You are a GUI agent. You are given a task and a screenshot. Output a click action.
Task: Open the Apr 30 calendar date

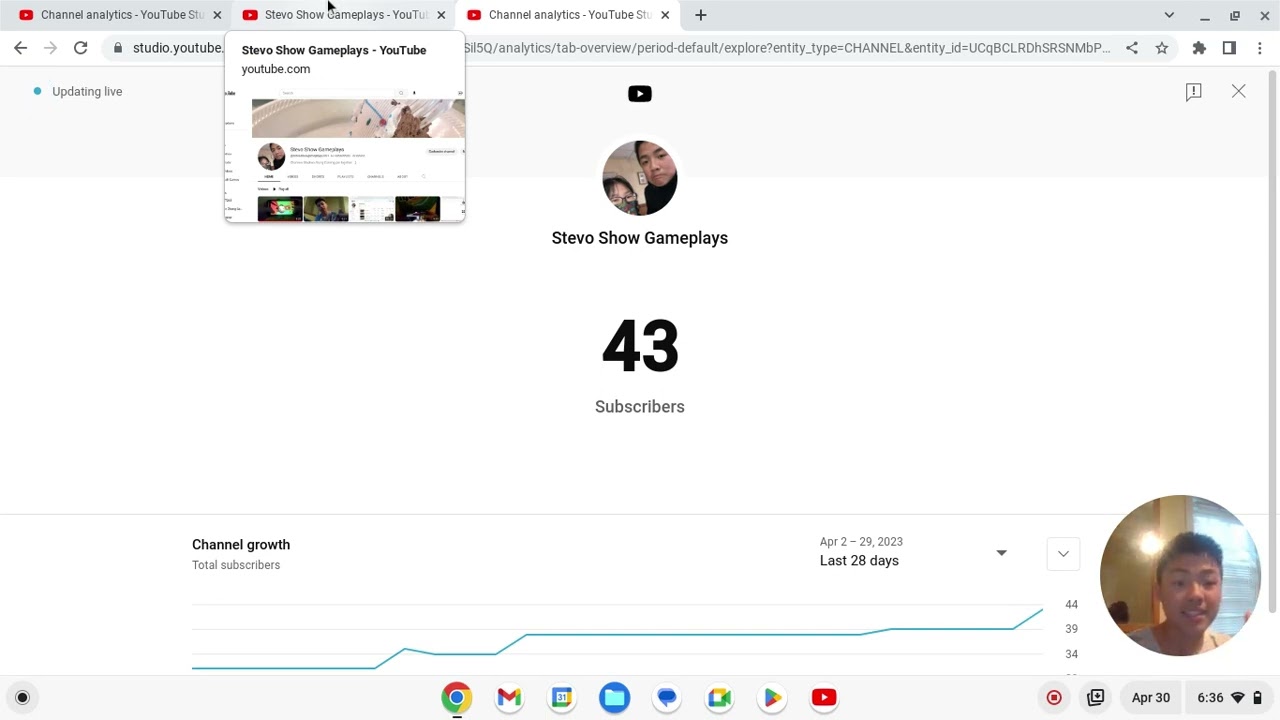pyautogui.click(x=1151, y=698)
